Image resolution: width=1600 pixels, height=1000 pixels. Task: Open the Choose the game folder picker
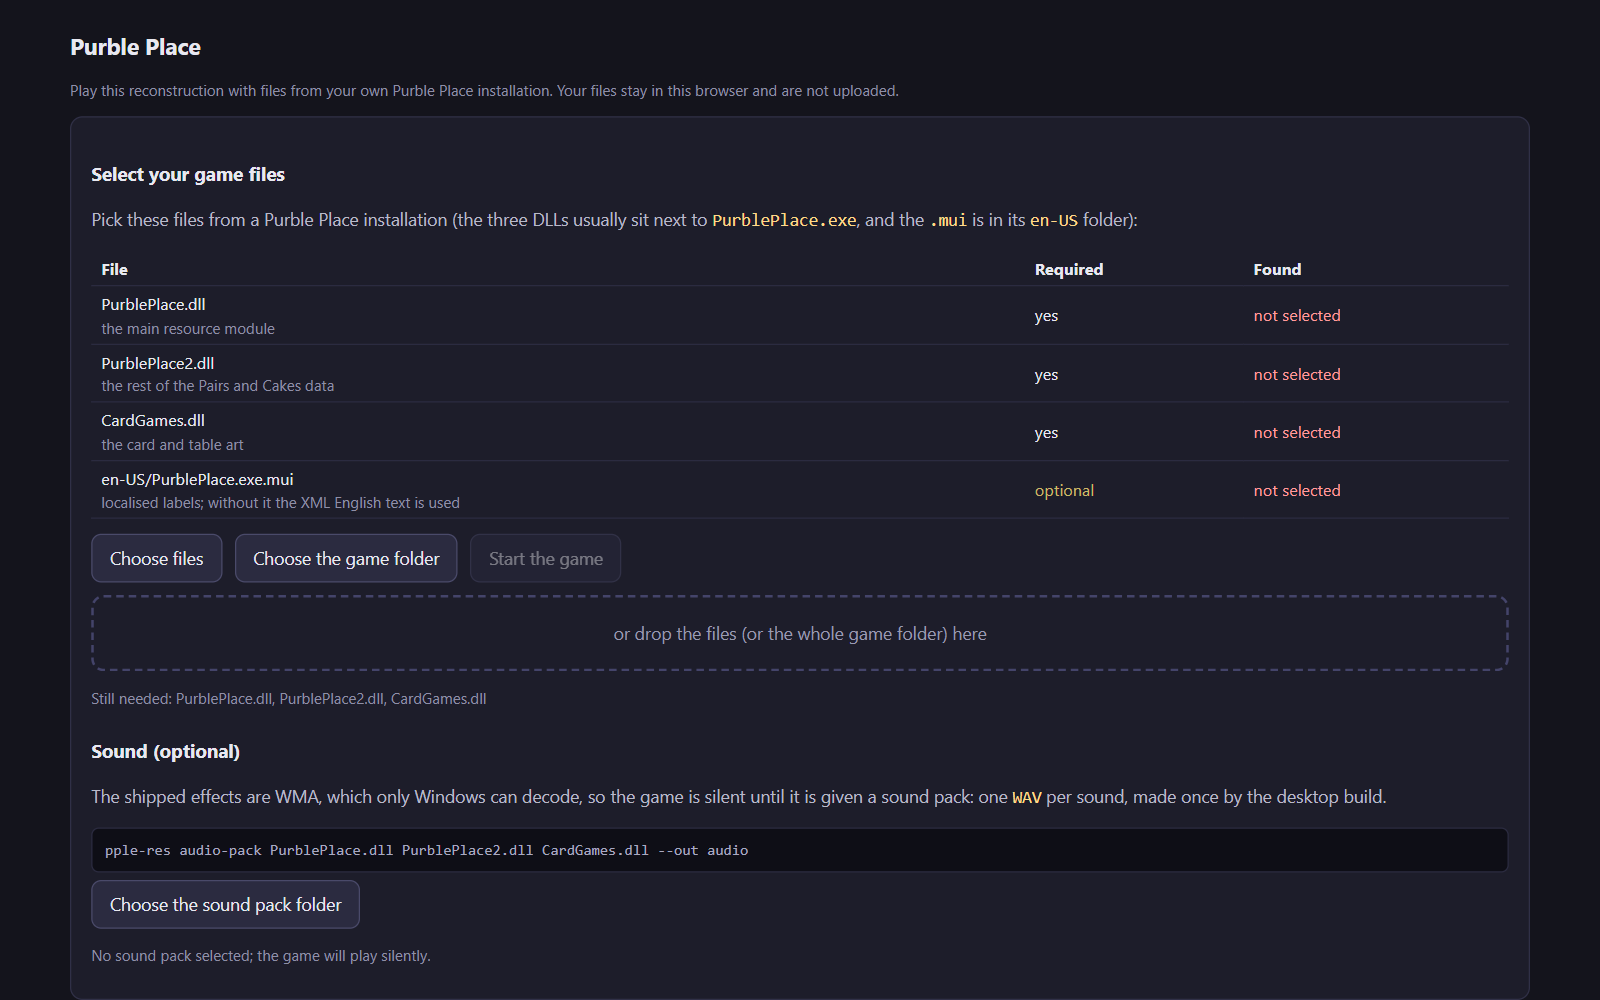point(346,558)
